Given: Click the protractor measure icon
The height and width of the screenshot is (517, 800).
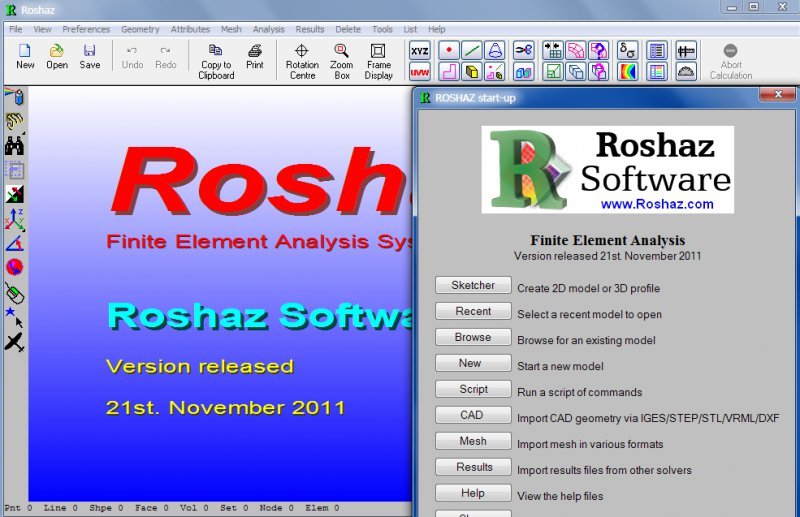Looking at the screenshot, I should 686,72.
